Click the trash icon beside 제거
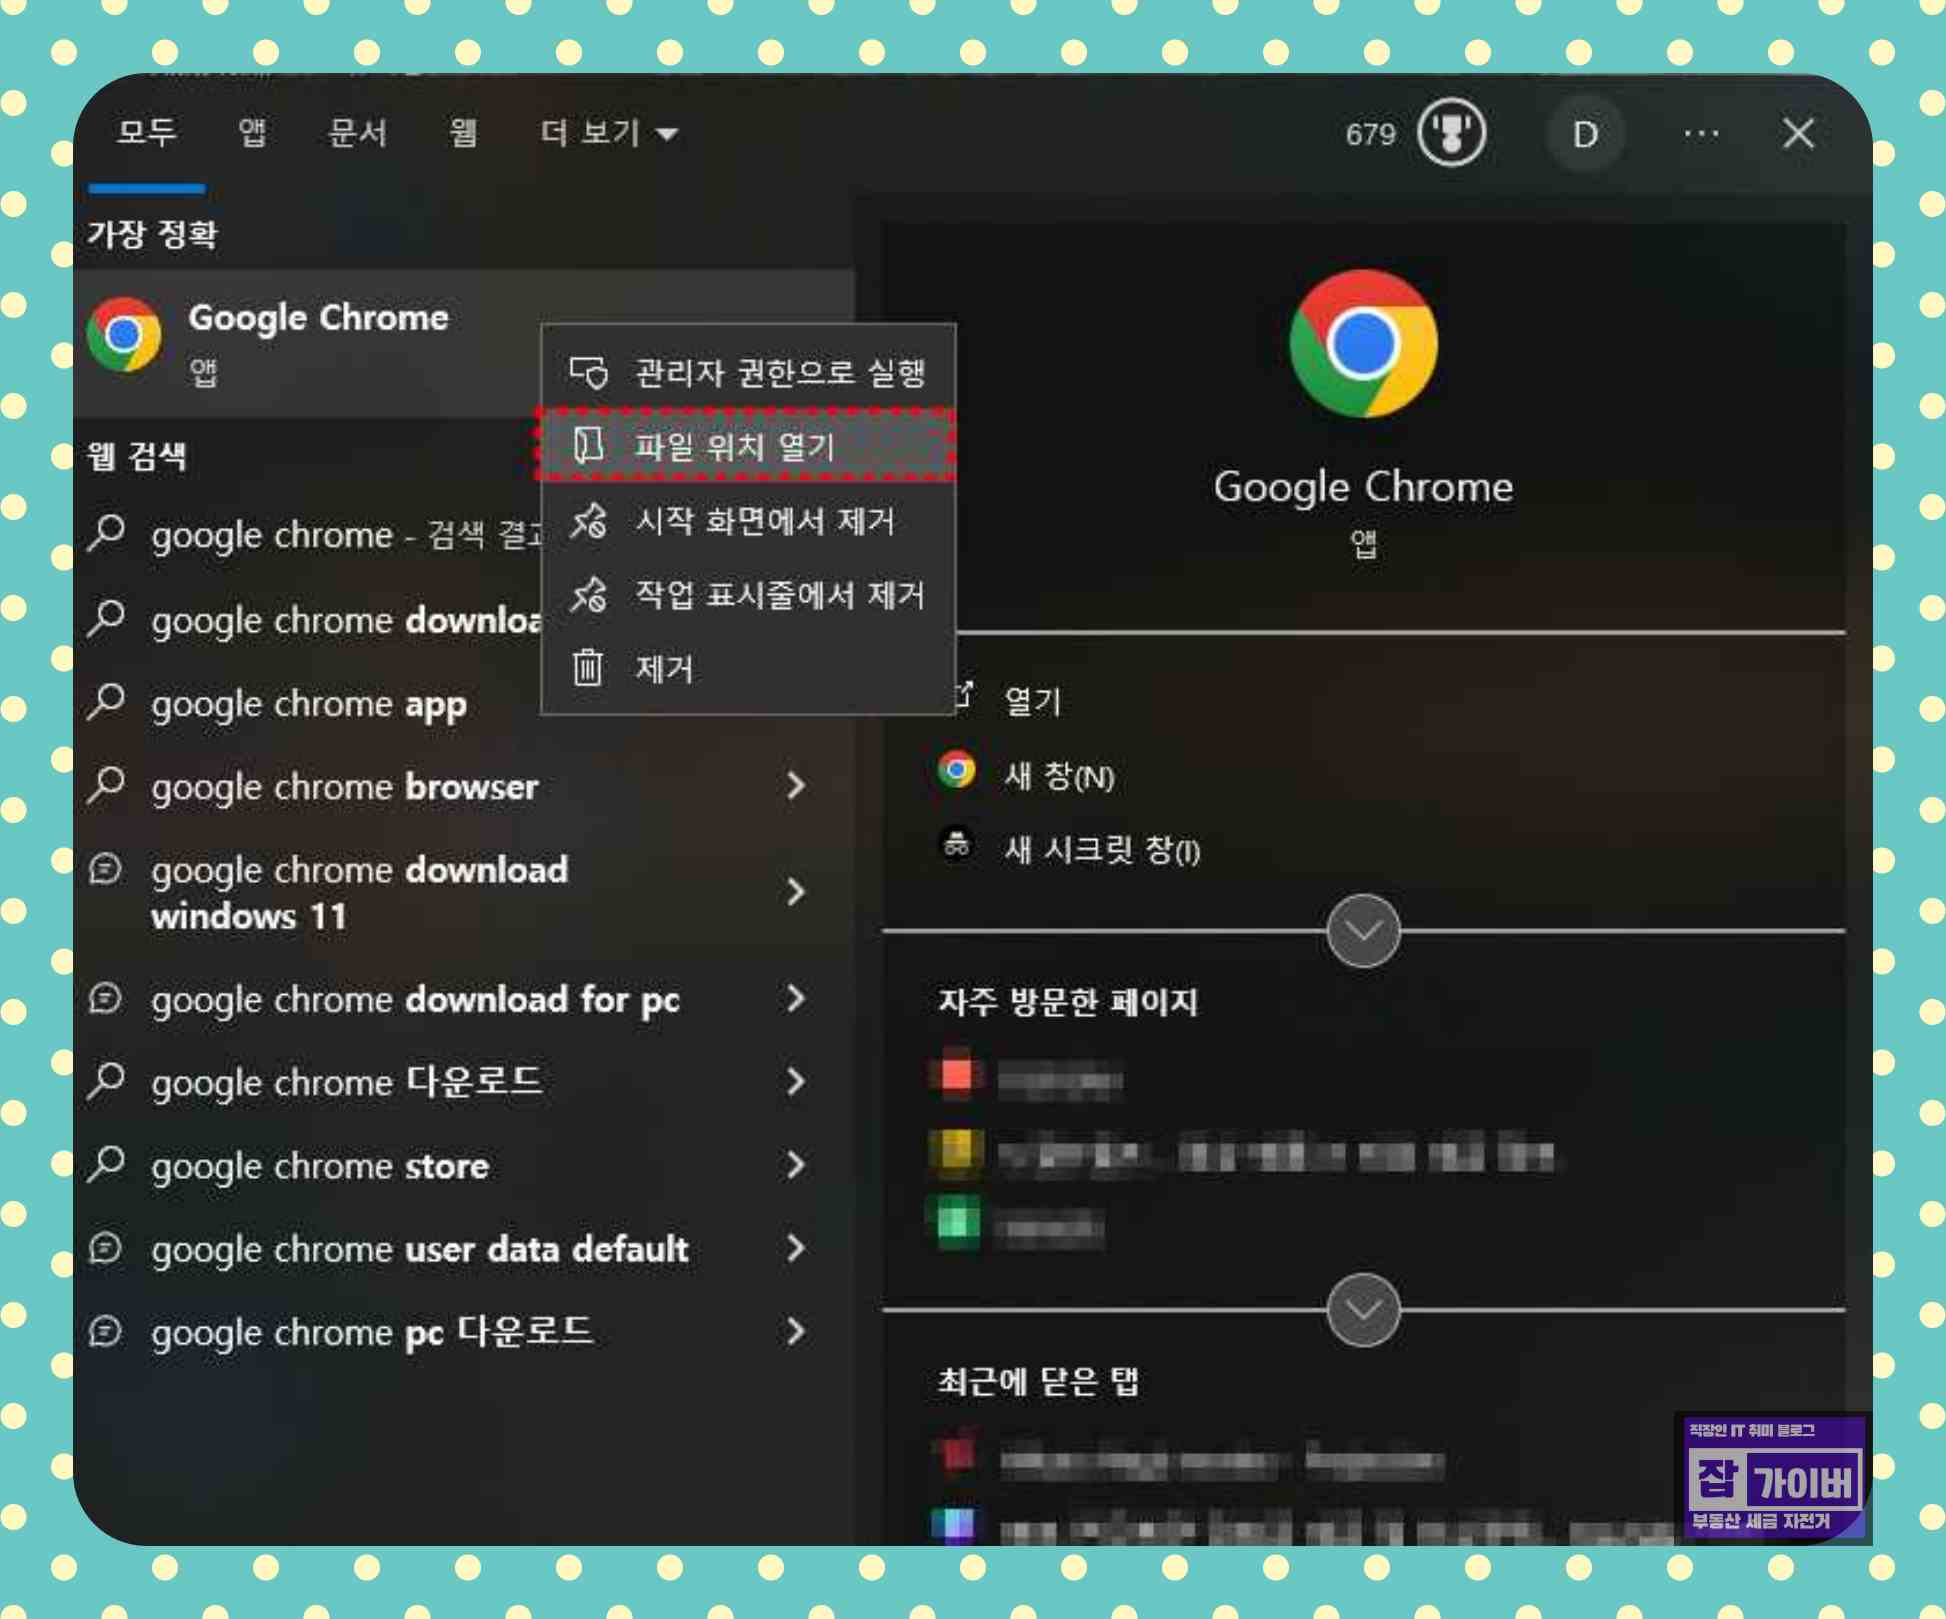Image resolution: width=1946 pixels, height=1619 pixels. tap(588, 667)
